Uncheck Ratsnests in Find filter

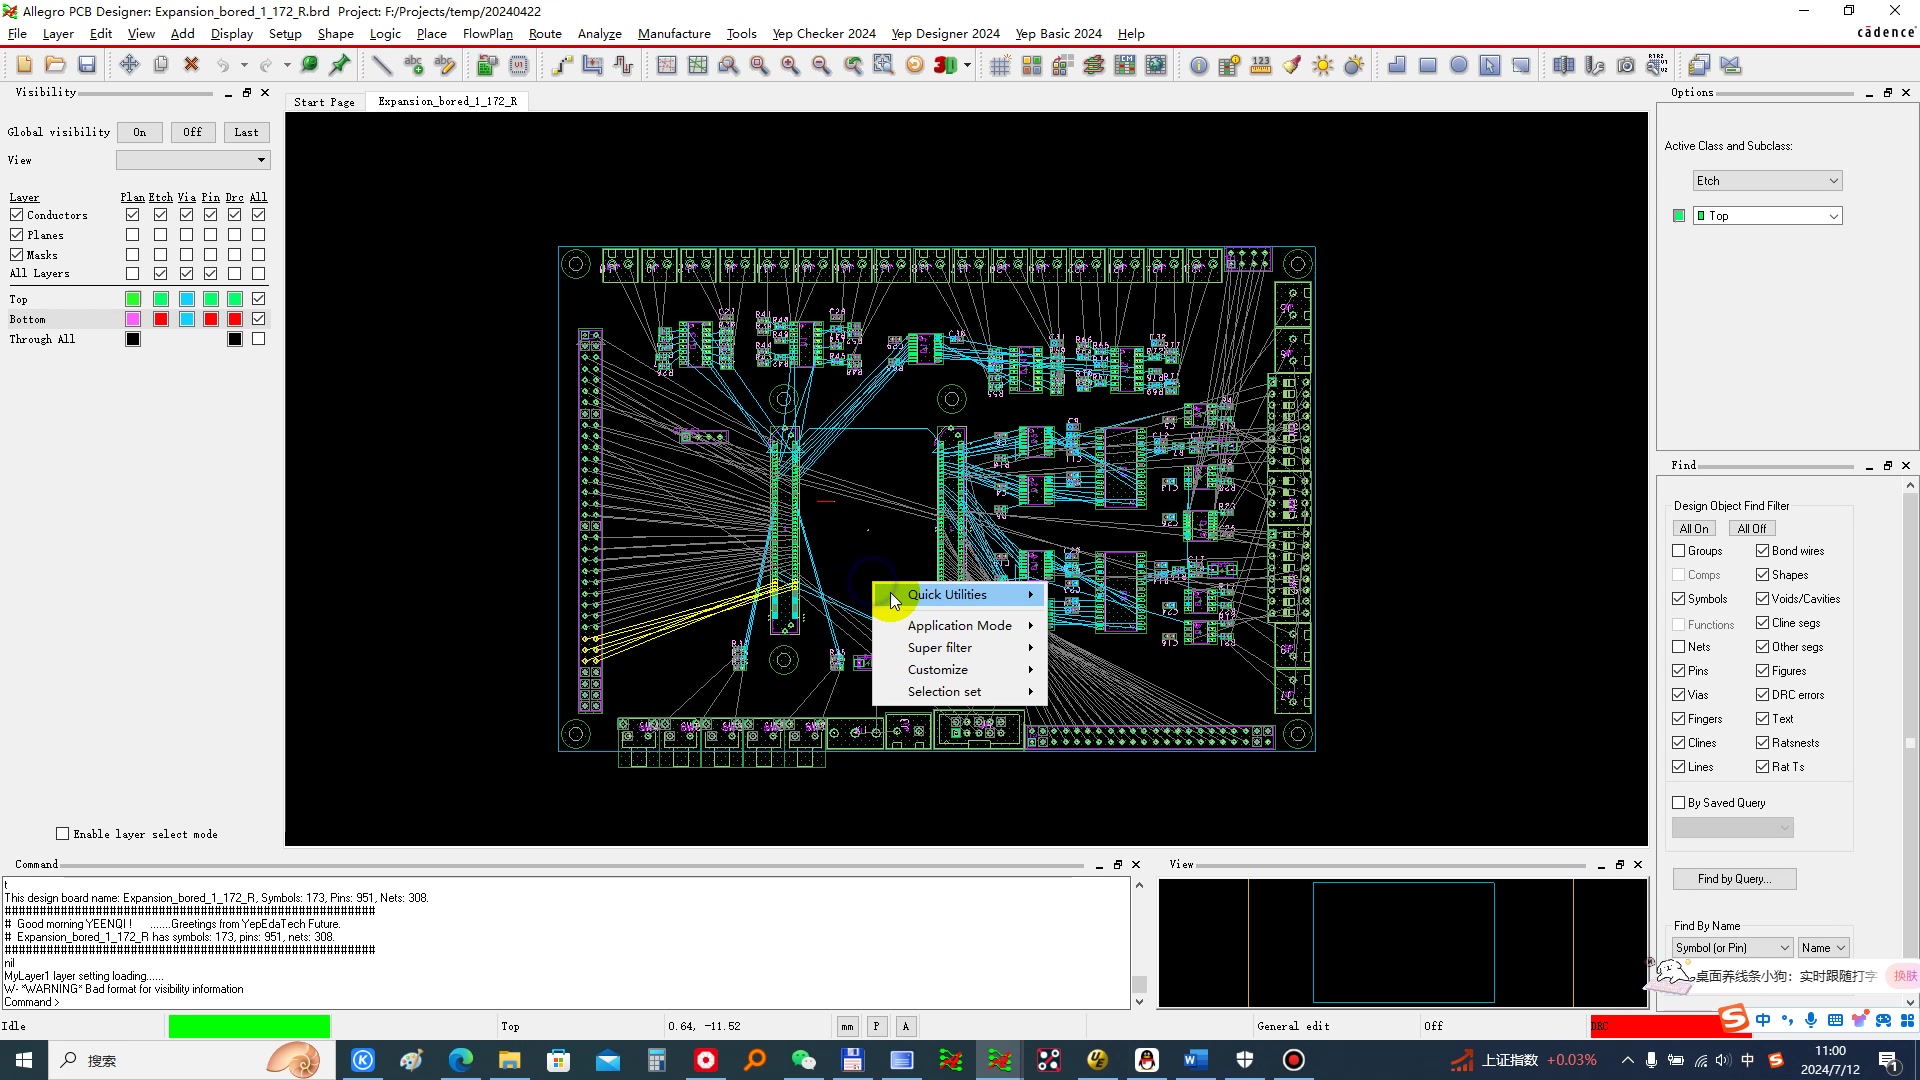1762,743
